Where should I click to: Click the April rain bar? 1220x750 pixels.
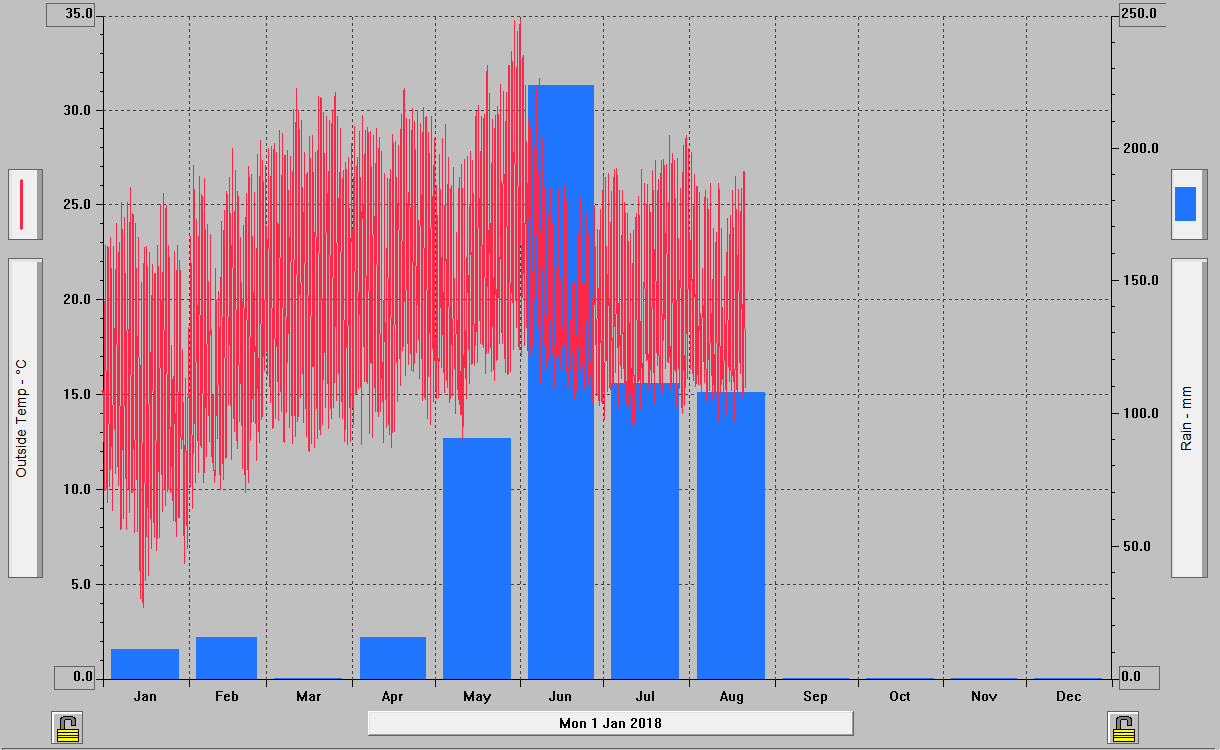(393, 658)
